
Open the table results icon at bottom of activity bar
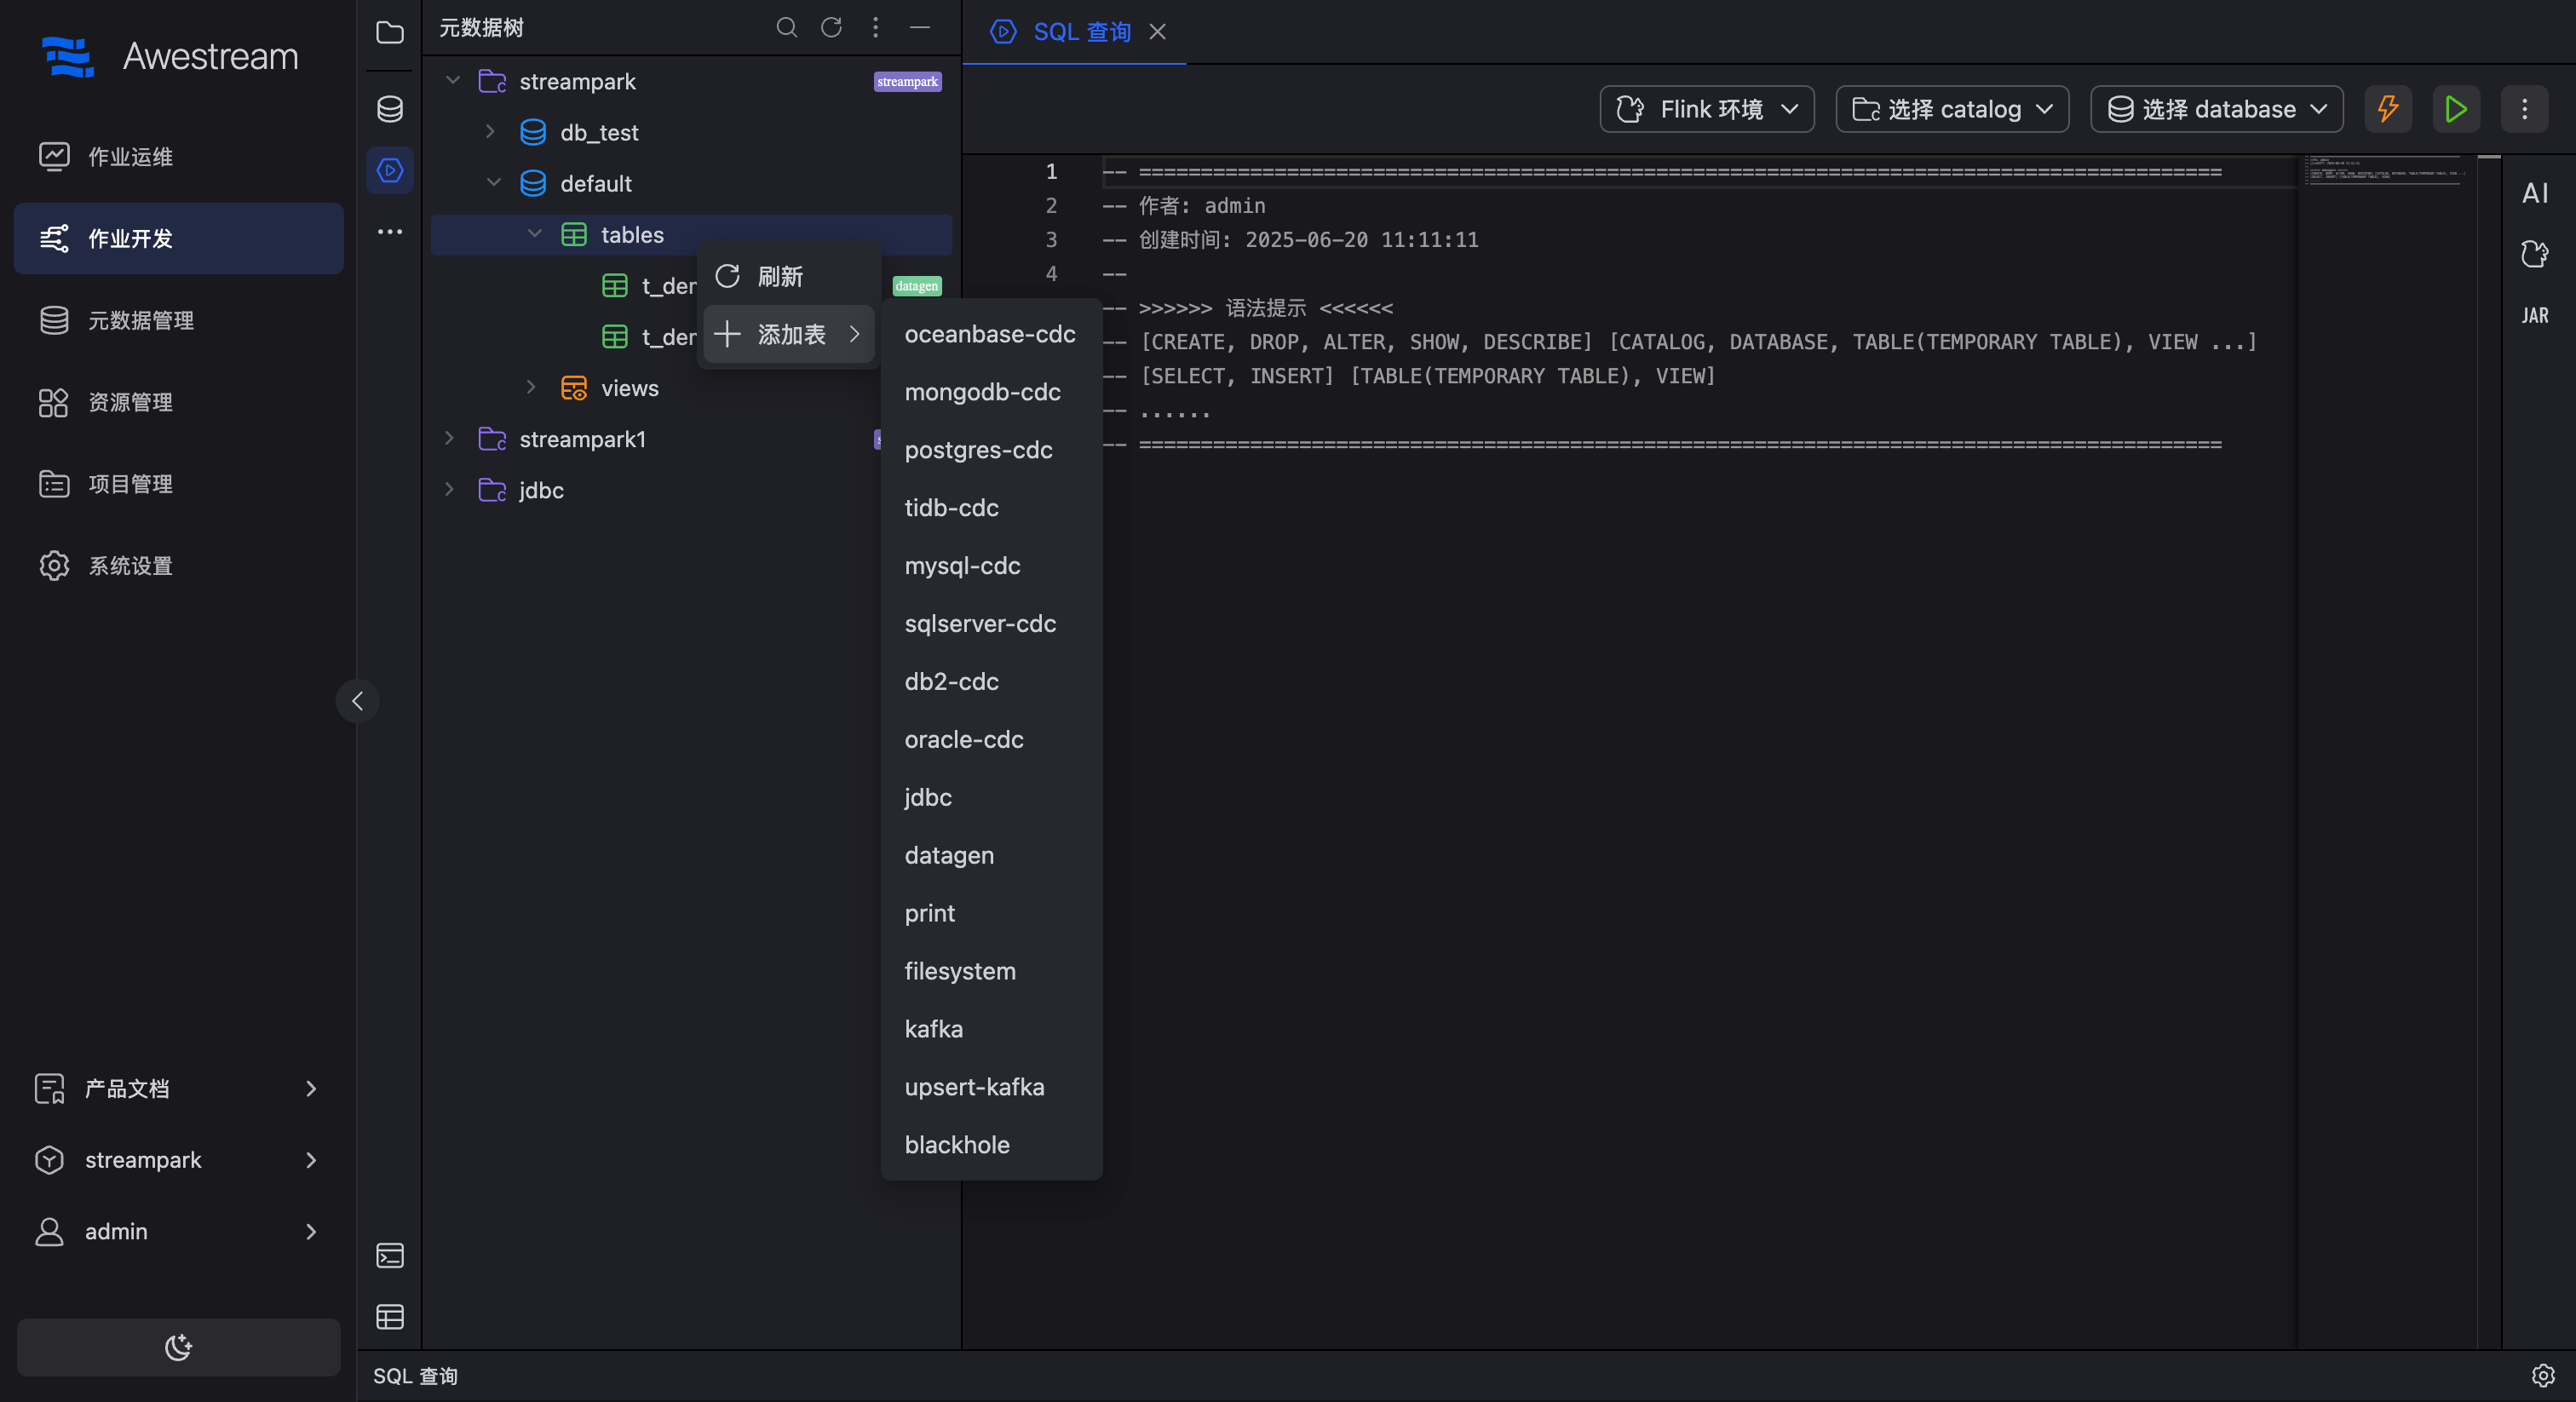[x=390, y=1316]
